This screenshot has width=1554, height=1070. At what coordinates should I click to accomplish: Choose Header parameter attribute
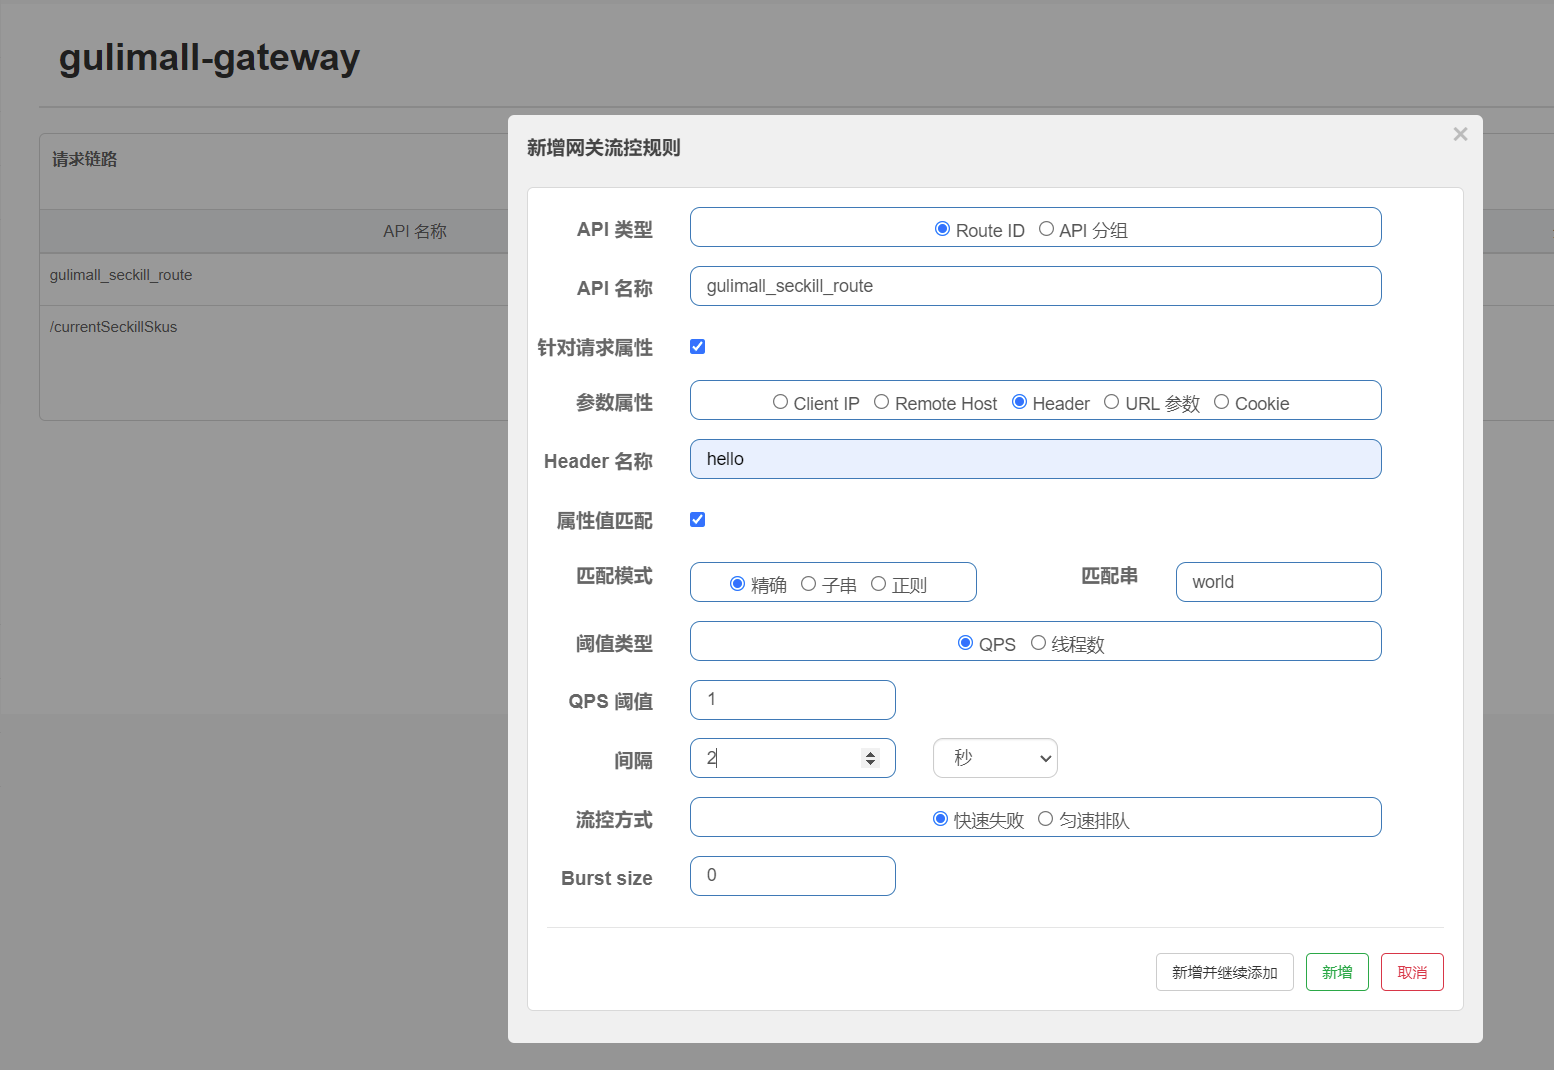[1019, 402]
